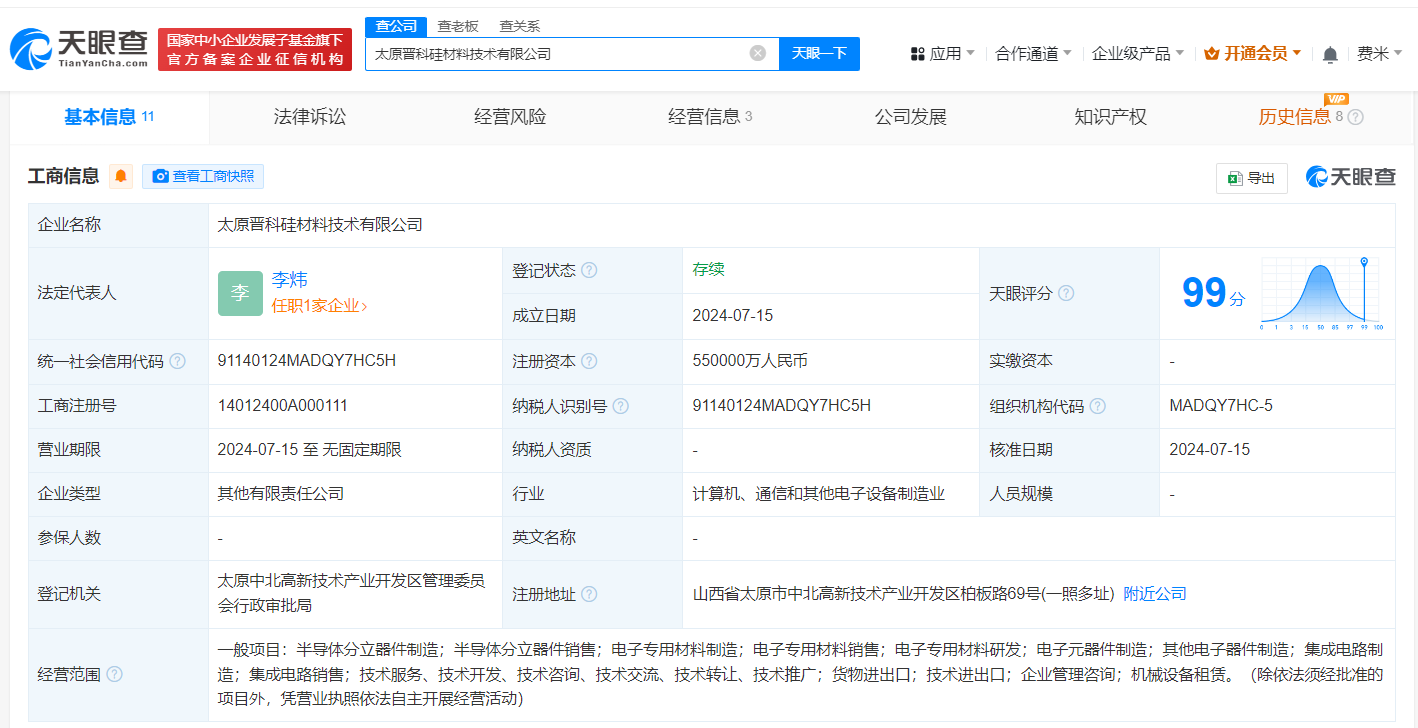The width and height of the screenshot is (1418, 728).
Task: Click the 应用 grid icon in navbar
Action: tap(918, 53)
